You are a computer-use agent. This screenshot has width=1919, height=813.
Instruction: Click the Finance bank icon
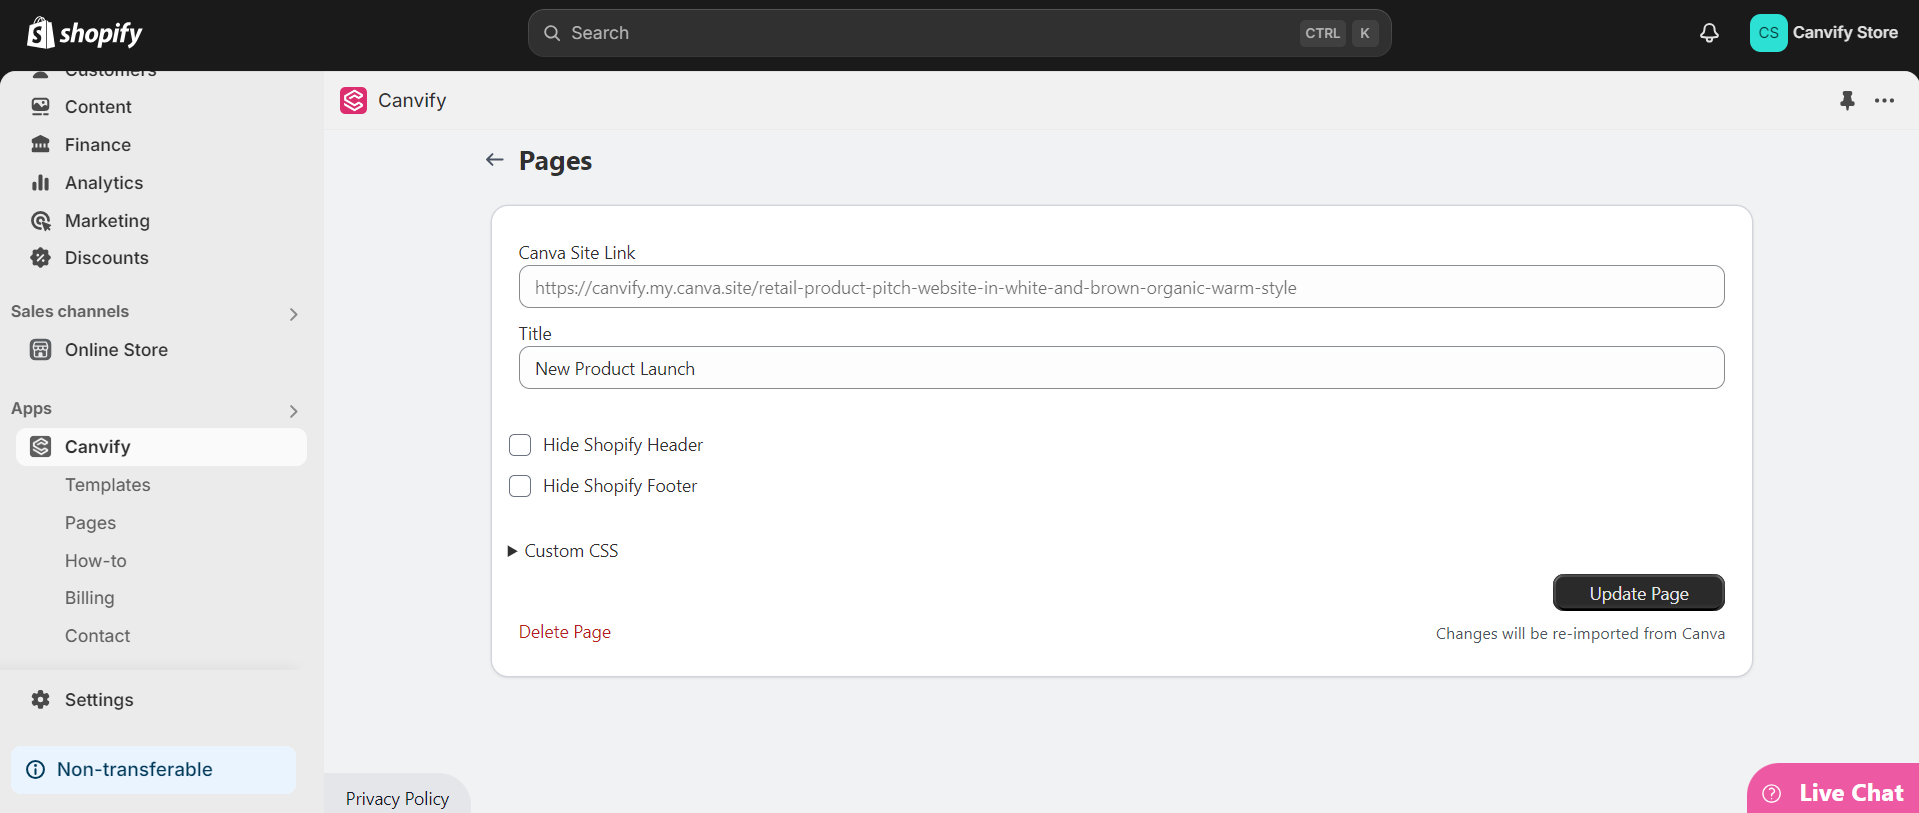(40, 144)
